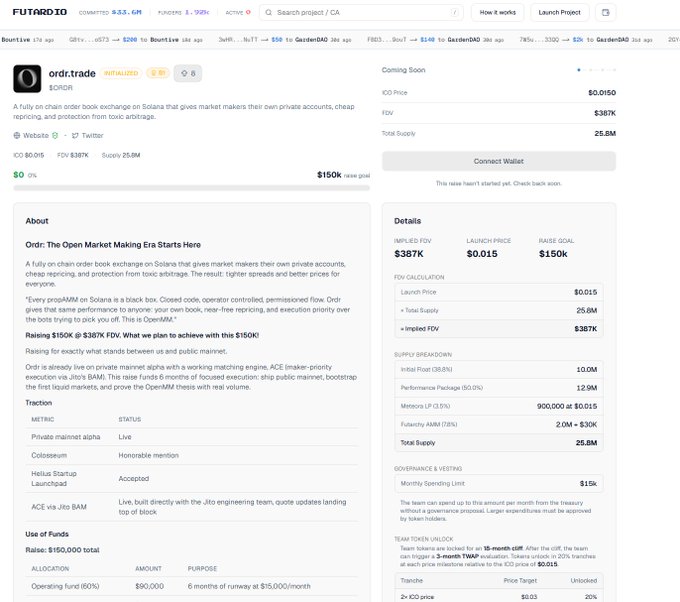Click the ordr.trade project title

72,73
